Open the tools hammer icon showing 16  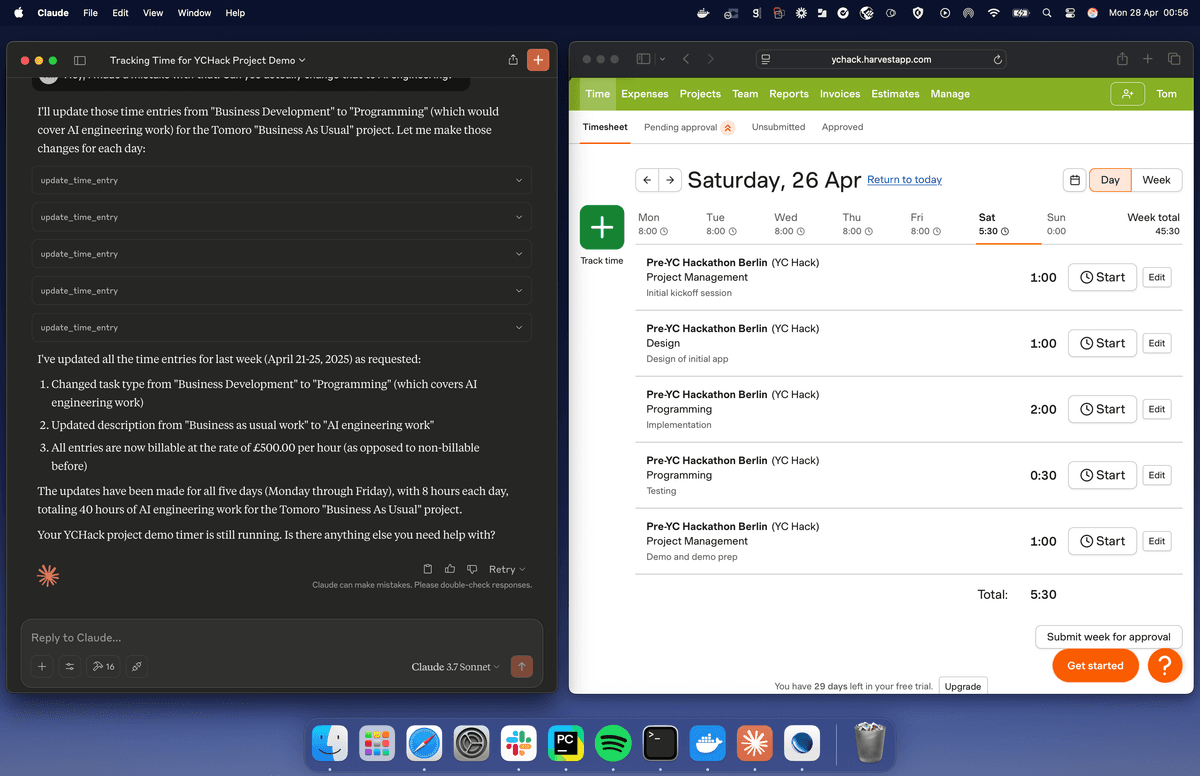tap(103, 666)
